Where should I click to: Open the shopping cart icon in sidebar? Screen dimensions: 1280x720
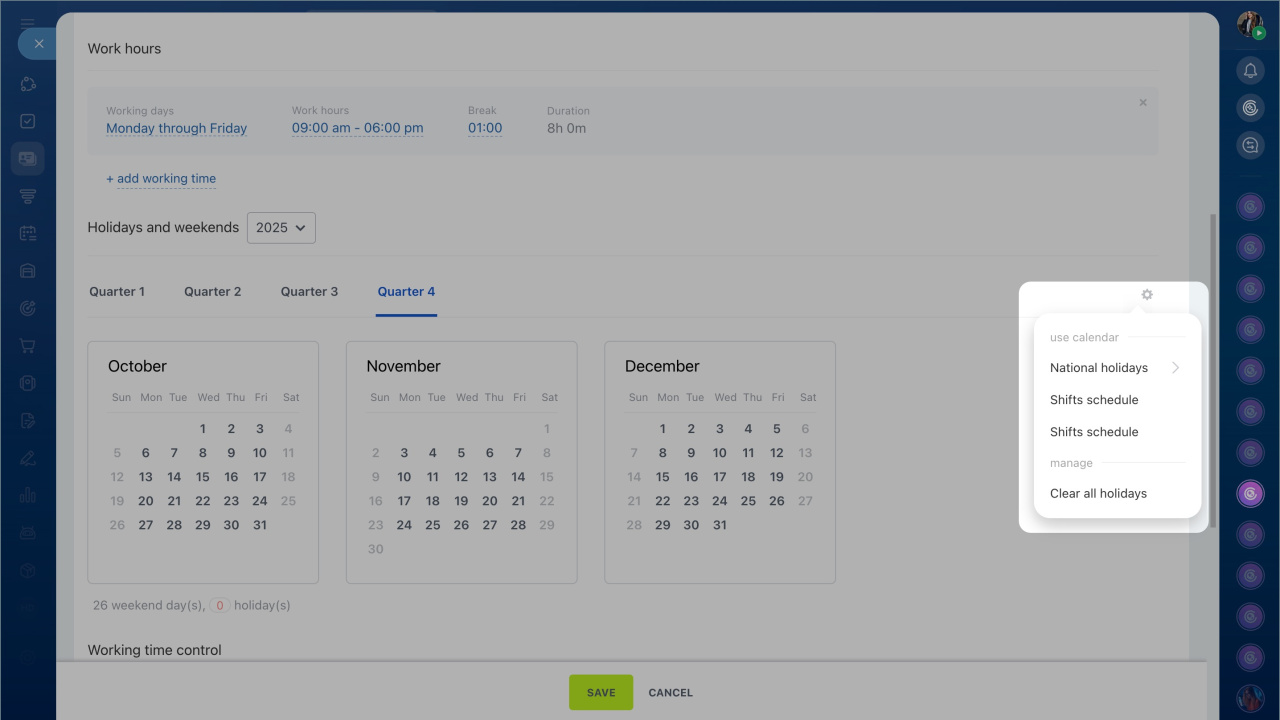28,346
